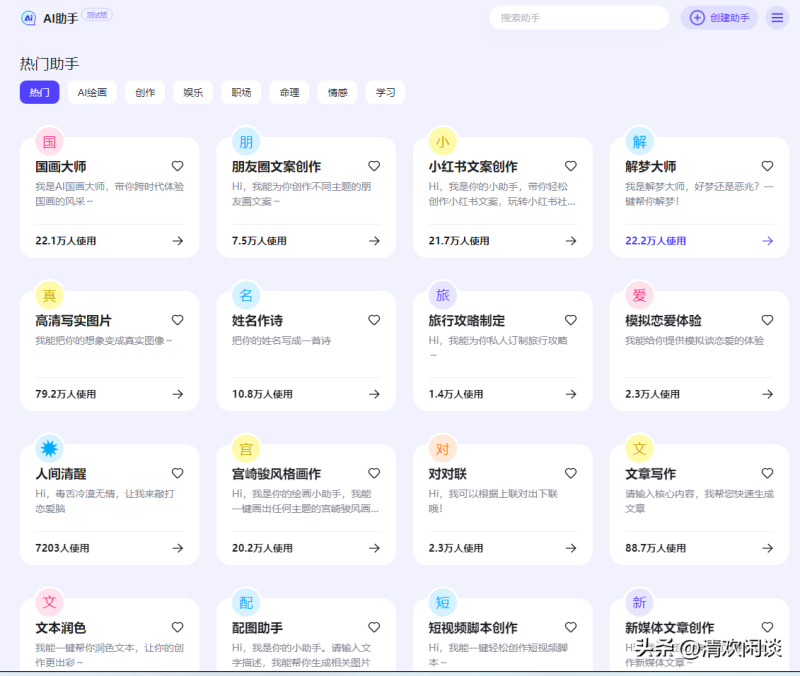The height and width of the screenshot is (676, 800).
Task: Click the arrow on 旅行攻略制定 card
Action: pos(571,394)
